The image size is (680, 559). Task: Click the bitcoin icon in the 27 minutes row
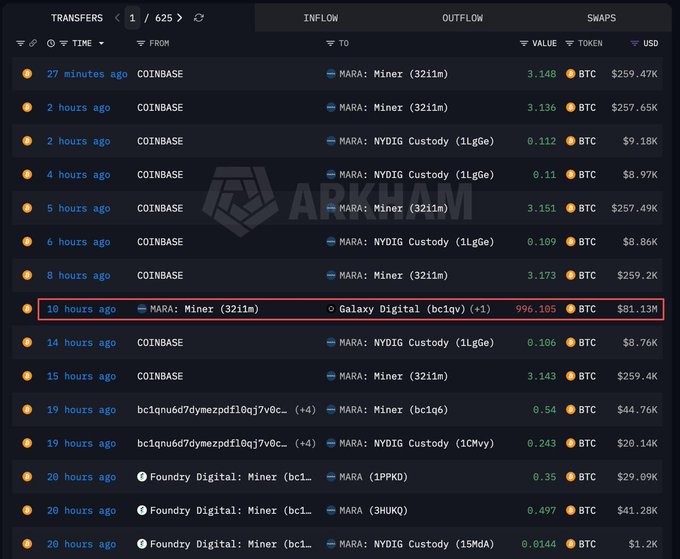coord(27,74)
